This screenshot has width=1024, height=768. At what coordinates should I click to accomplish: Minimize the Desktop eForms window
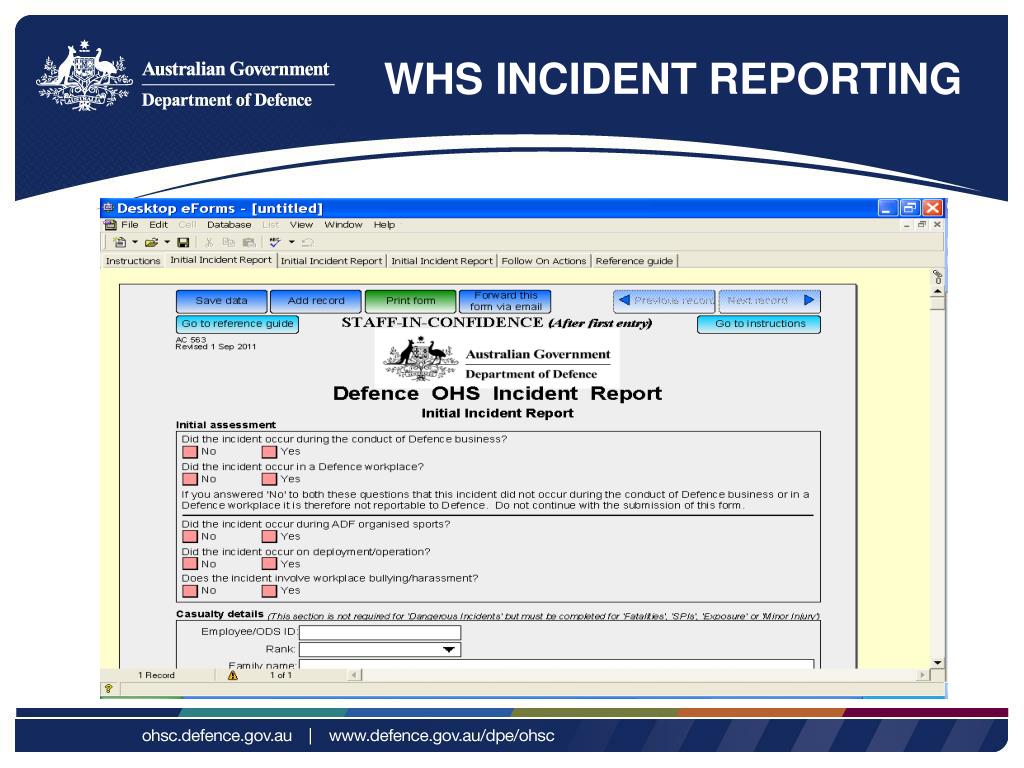(x=886, y=208)
